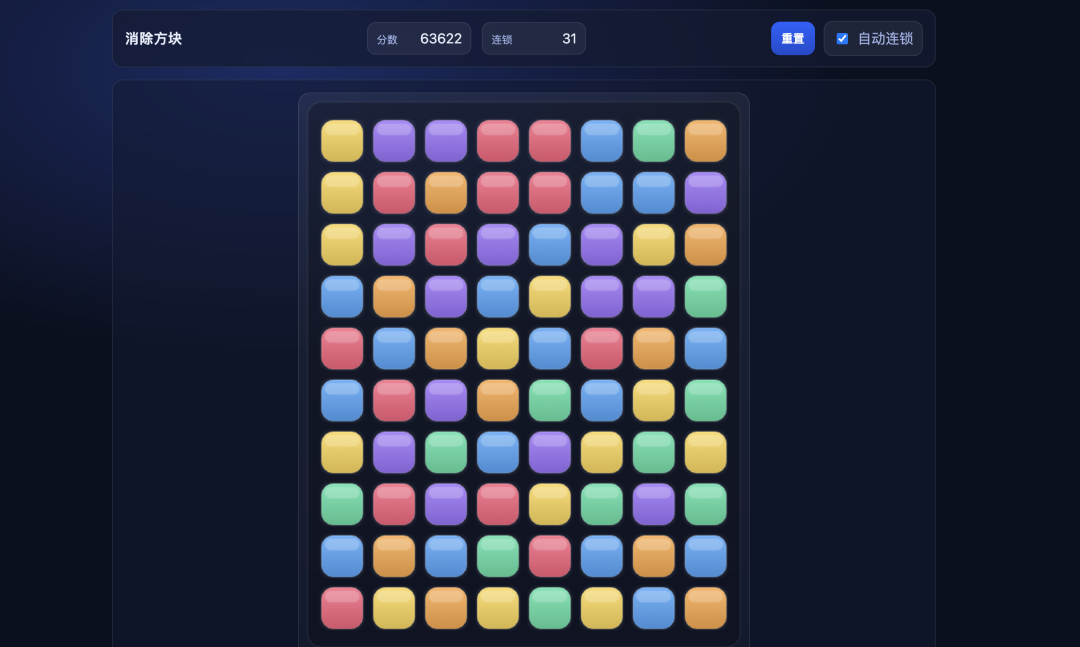Select the blue block in the third row
This screenshot has width=1080, height=647.
pos(550,245)
